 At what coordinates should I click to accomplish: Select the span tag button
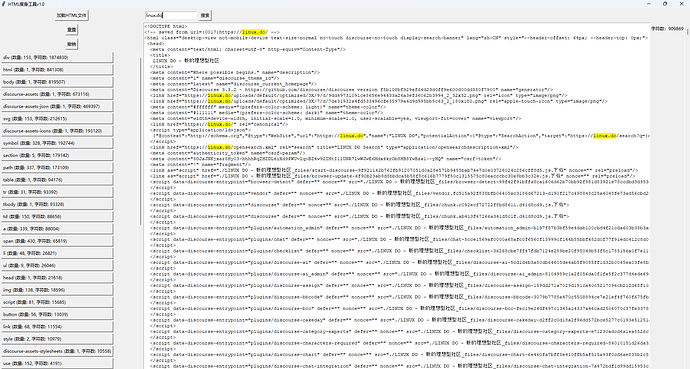(57, 241)
